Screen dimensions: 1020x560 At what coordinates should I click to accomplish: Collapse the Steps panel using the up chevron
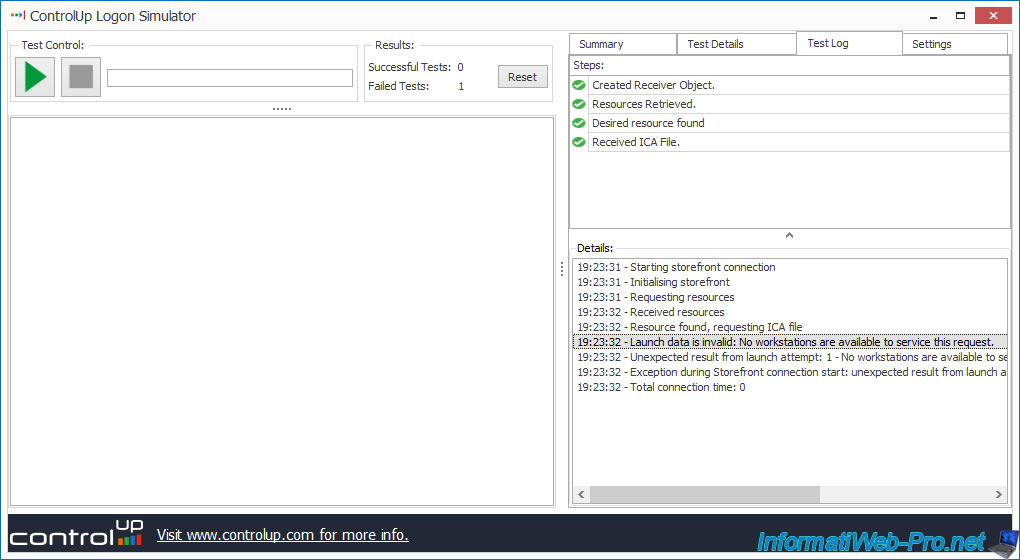789,235
